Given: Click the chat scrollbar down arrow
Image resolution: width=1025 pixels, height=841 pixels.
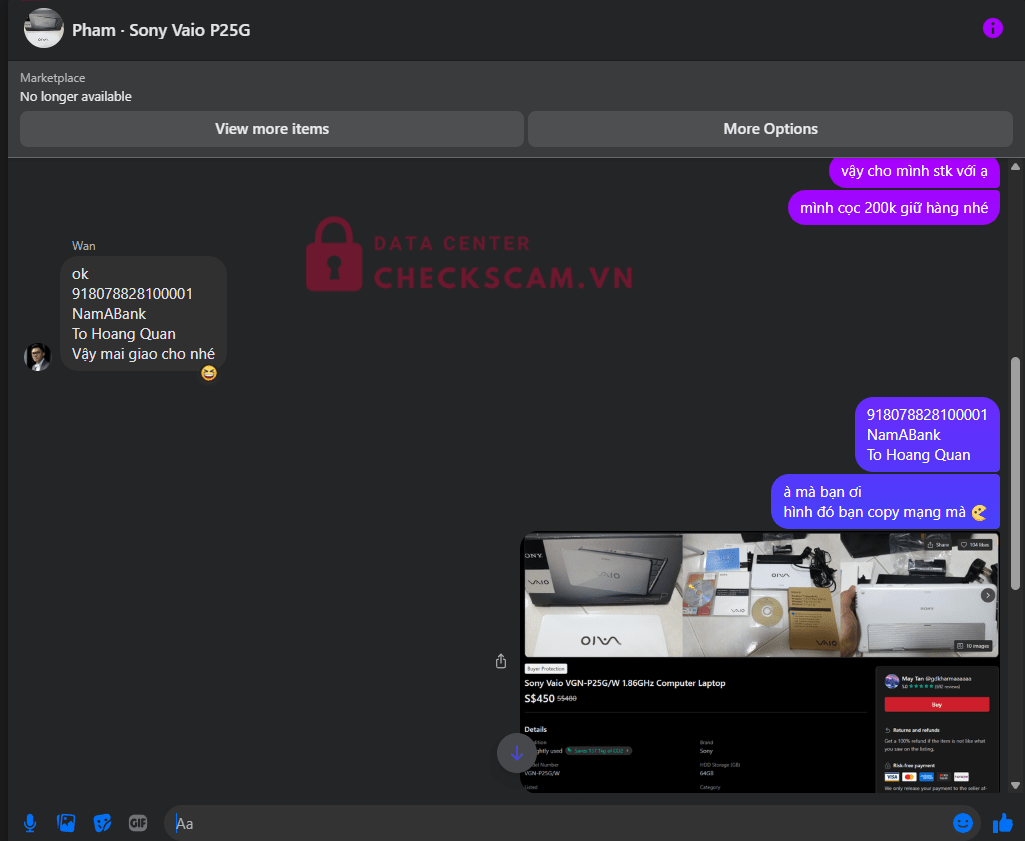Looking at the screenshot, I should [1015, 785].
